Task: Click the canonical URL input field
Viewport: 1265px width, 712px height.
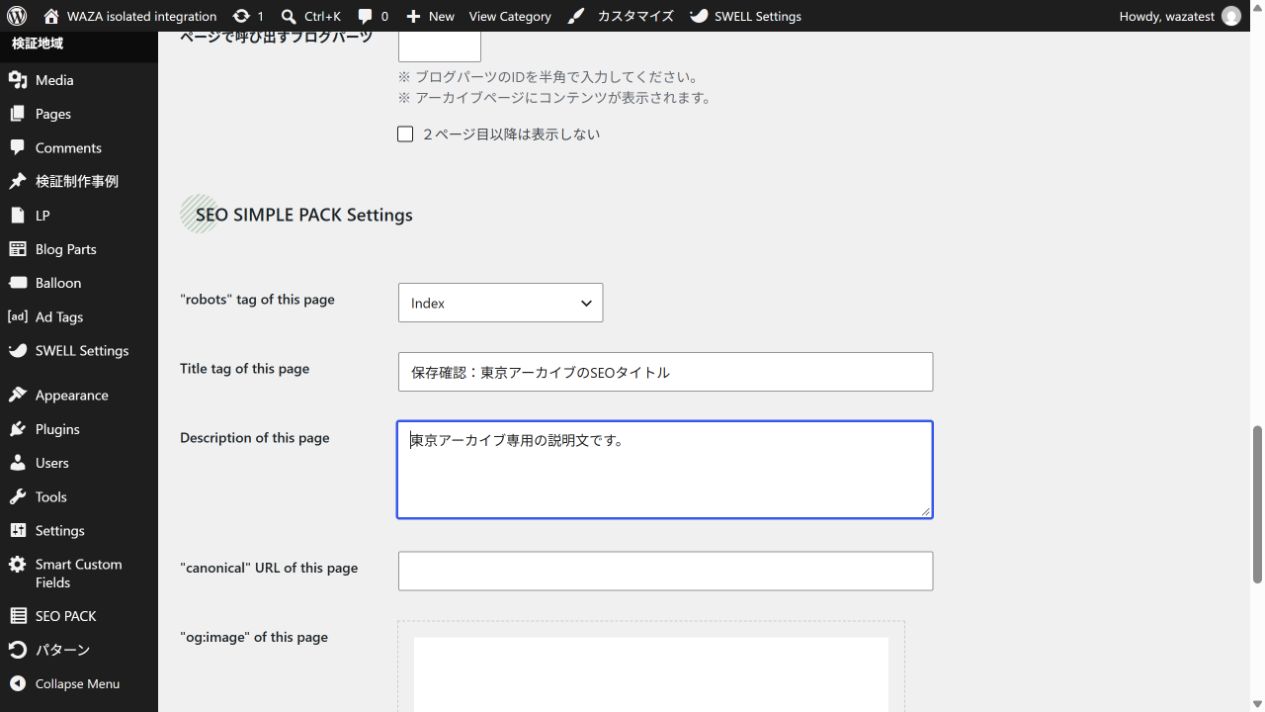Action: [665, 571]
